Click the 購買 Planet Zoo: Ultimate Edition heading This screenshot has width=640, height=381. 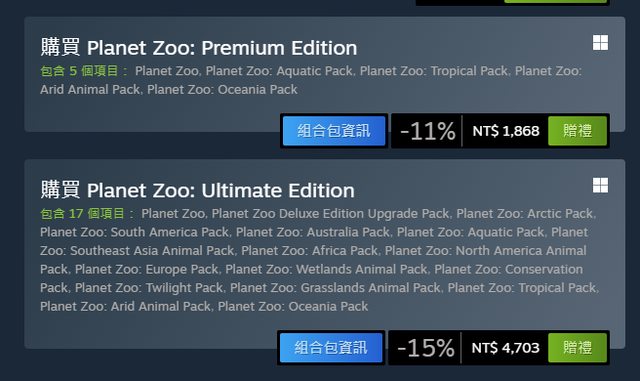(x=198, y=190)
